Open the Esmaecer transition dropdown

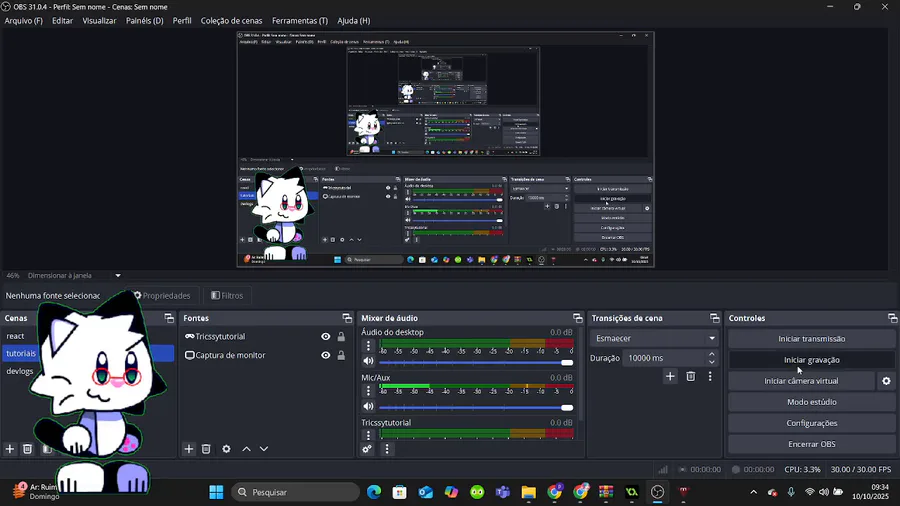point(654,338)
